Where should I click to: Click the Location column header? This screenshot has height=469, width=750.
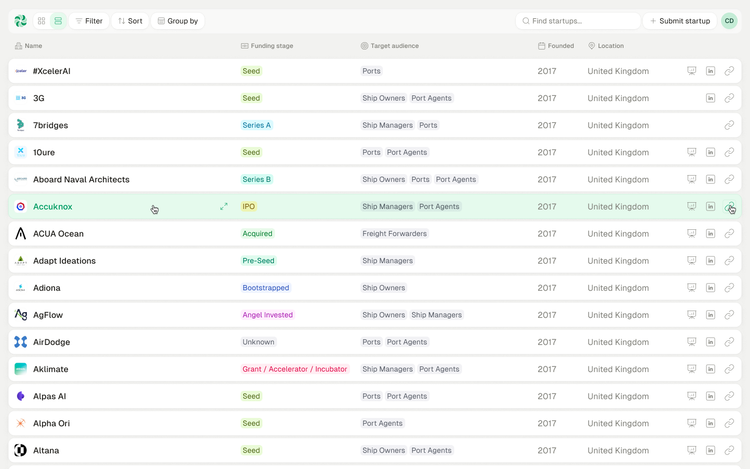[x=606, y=46]
